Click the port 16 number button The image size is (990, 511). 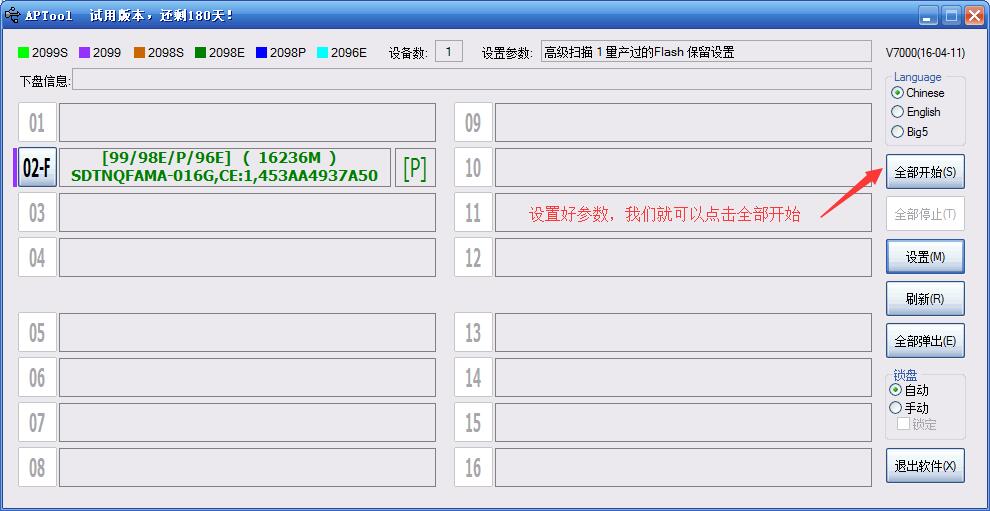tap(474, 467)
